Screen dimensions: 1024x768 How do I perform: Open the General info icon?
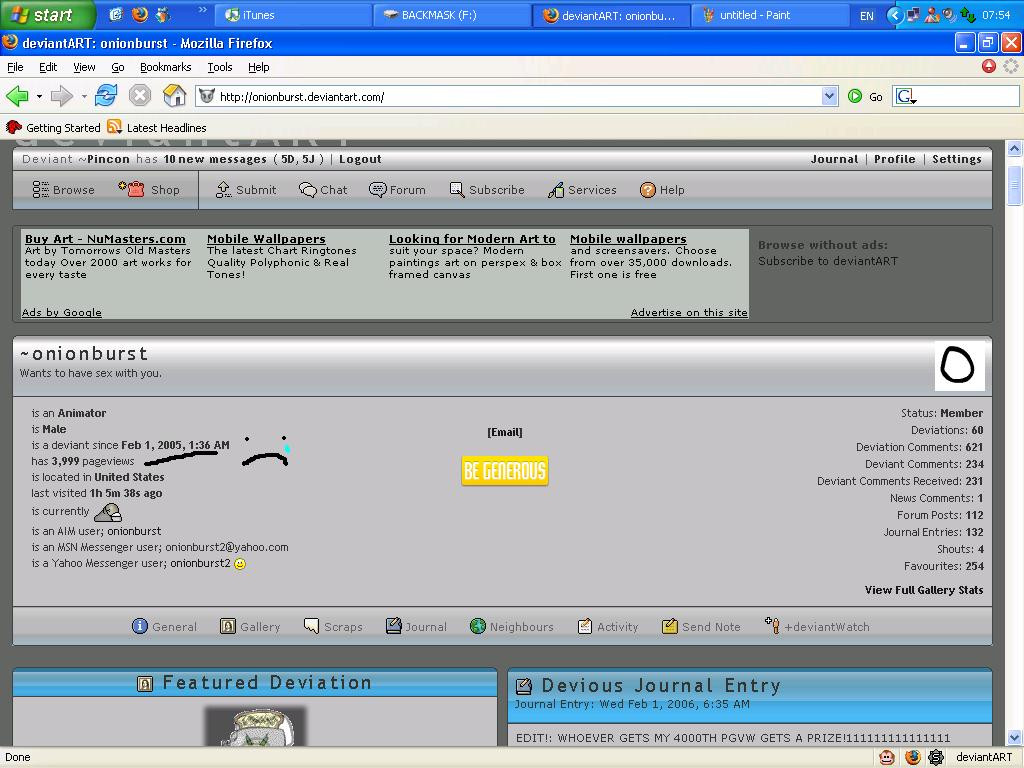coord(140,626)
